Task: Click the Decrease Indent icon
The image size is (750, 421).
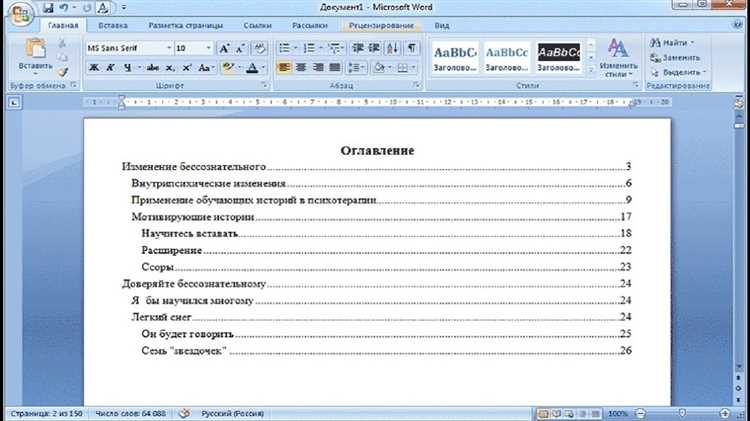Action: [357, 48]
